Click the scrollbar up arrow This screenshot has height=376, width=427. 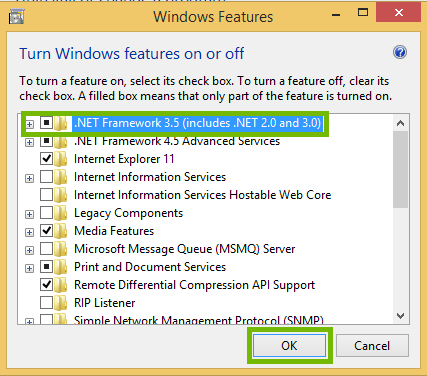(x=400, y=123)
